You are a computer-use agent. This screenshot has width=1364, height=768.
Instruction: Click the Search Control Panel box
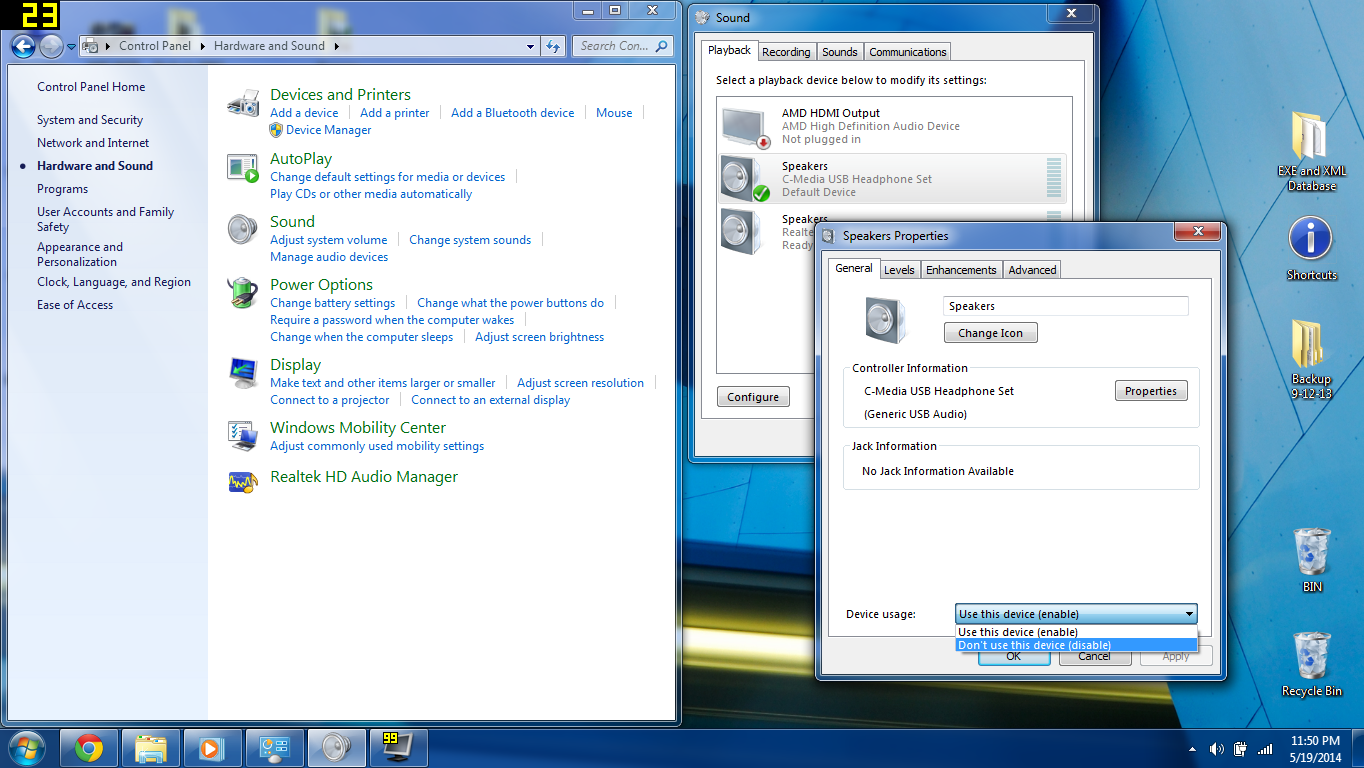[623, 46]
